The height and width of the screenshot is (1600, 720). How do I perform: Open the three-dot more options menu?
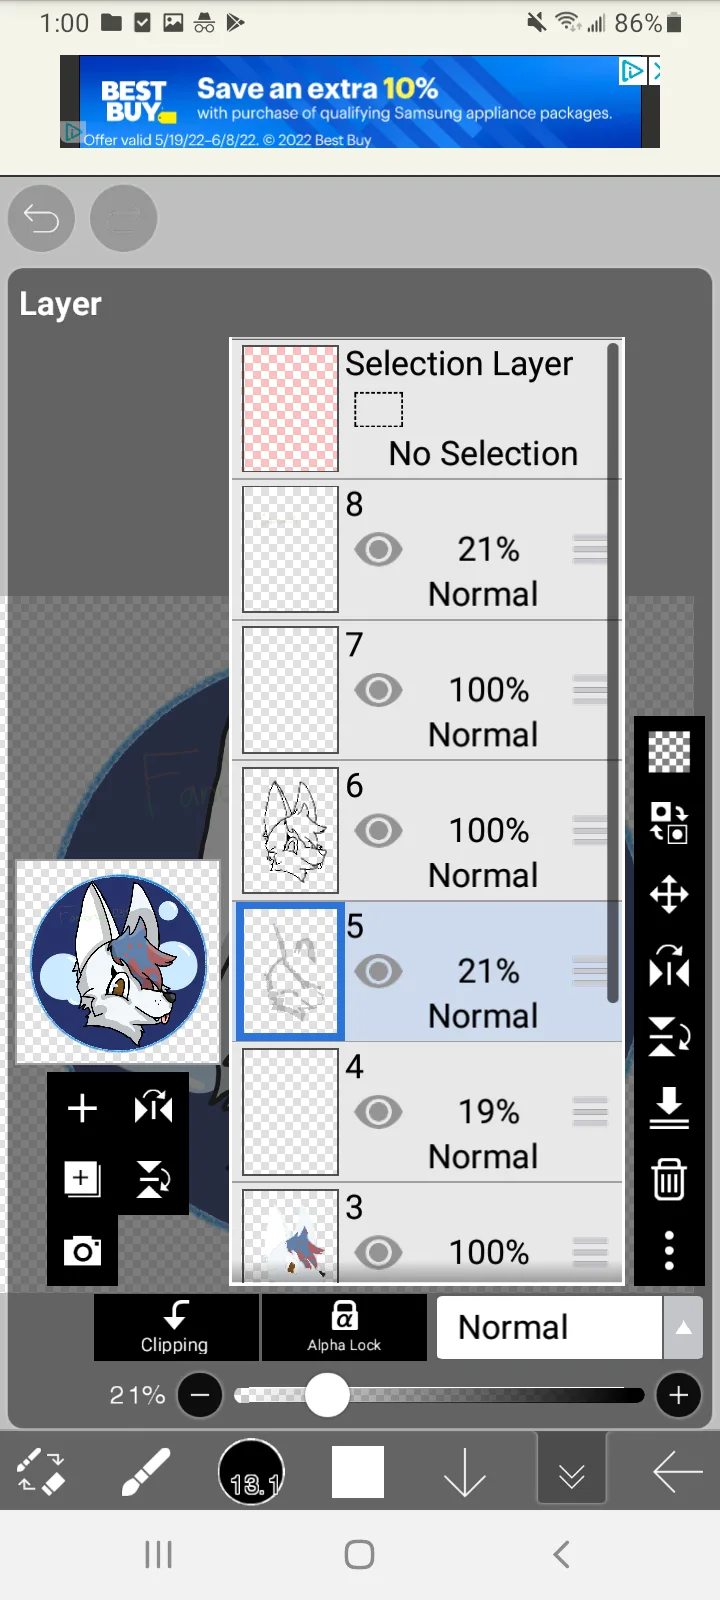pos(669,1250)
